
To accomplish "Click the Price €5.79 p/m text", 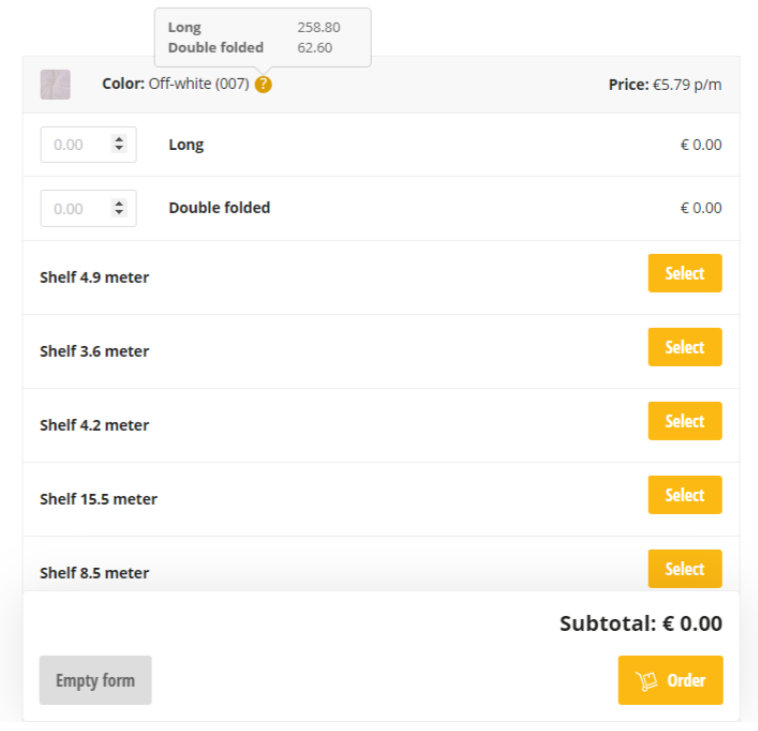I will click(x=665, y=85).
